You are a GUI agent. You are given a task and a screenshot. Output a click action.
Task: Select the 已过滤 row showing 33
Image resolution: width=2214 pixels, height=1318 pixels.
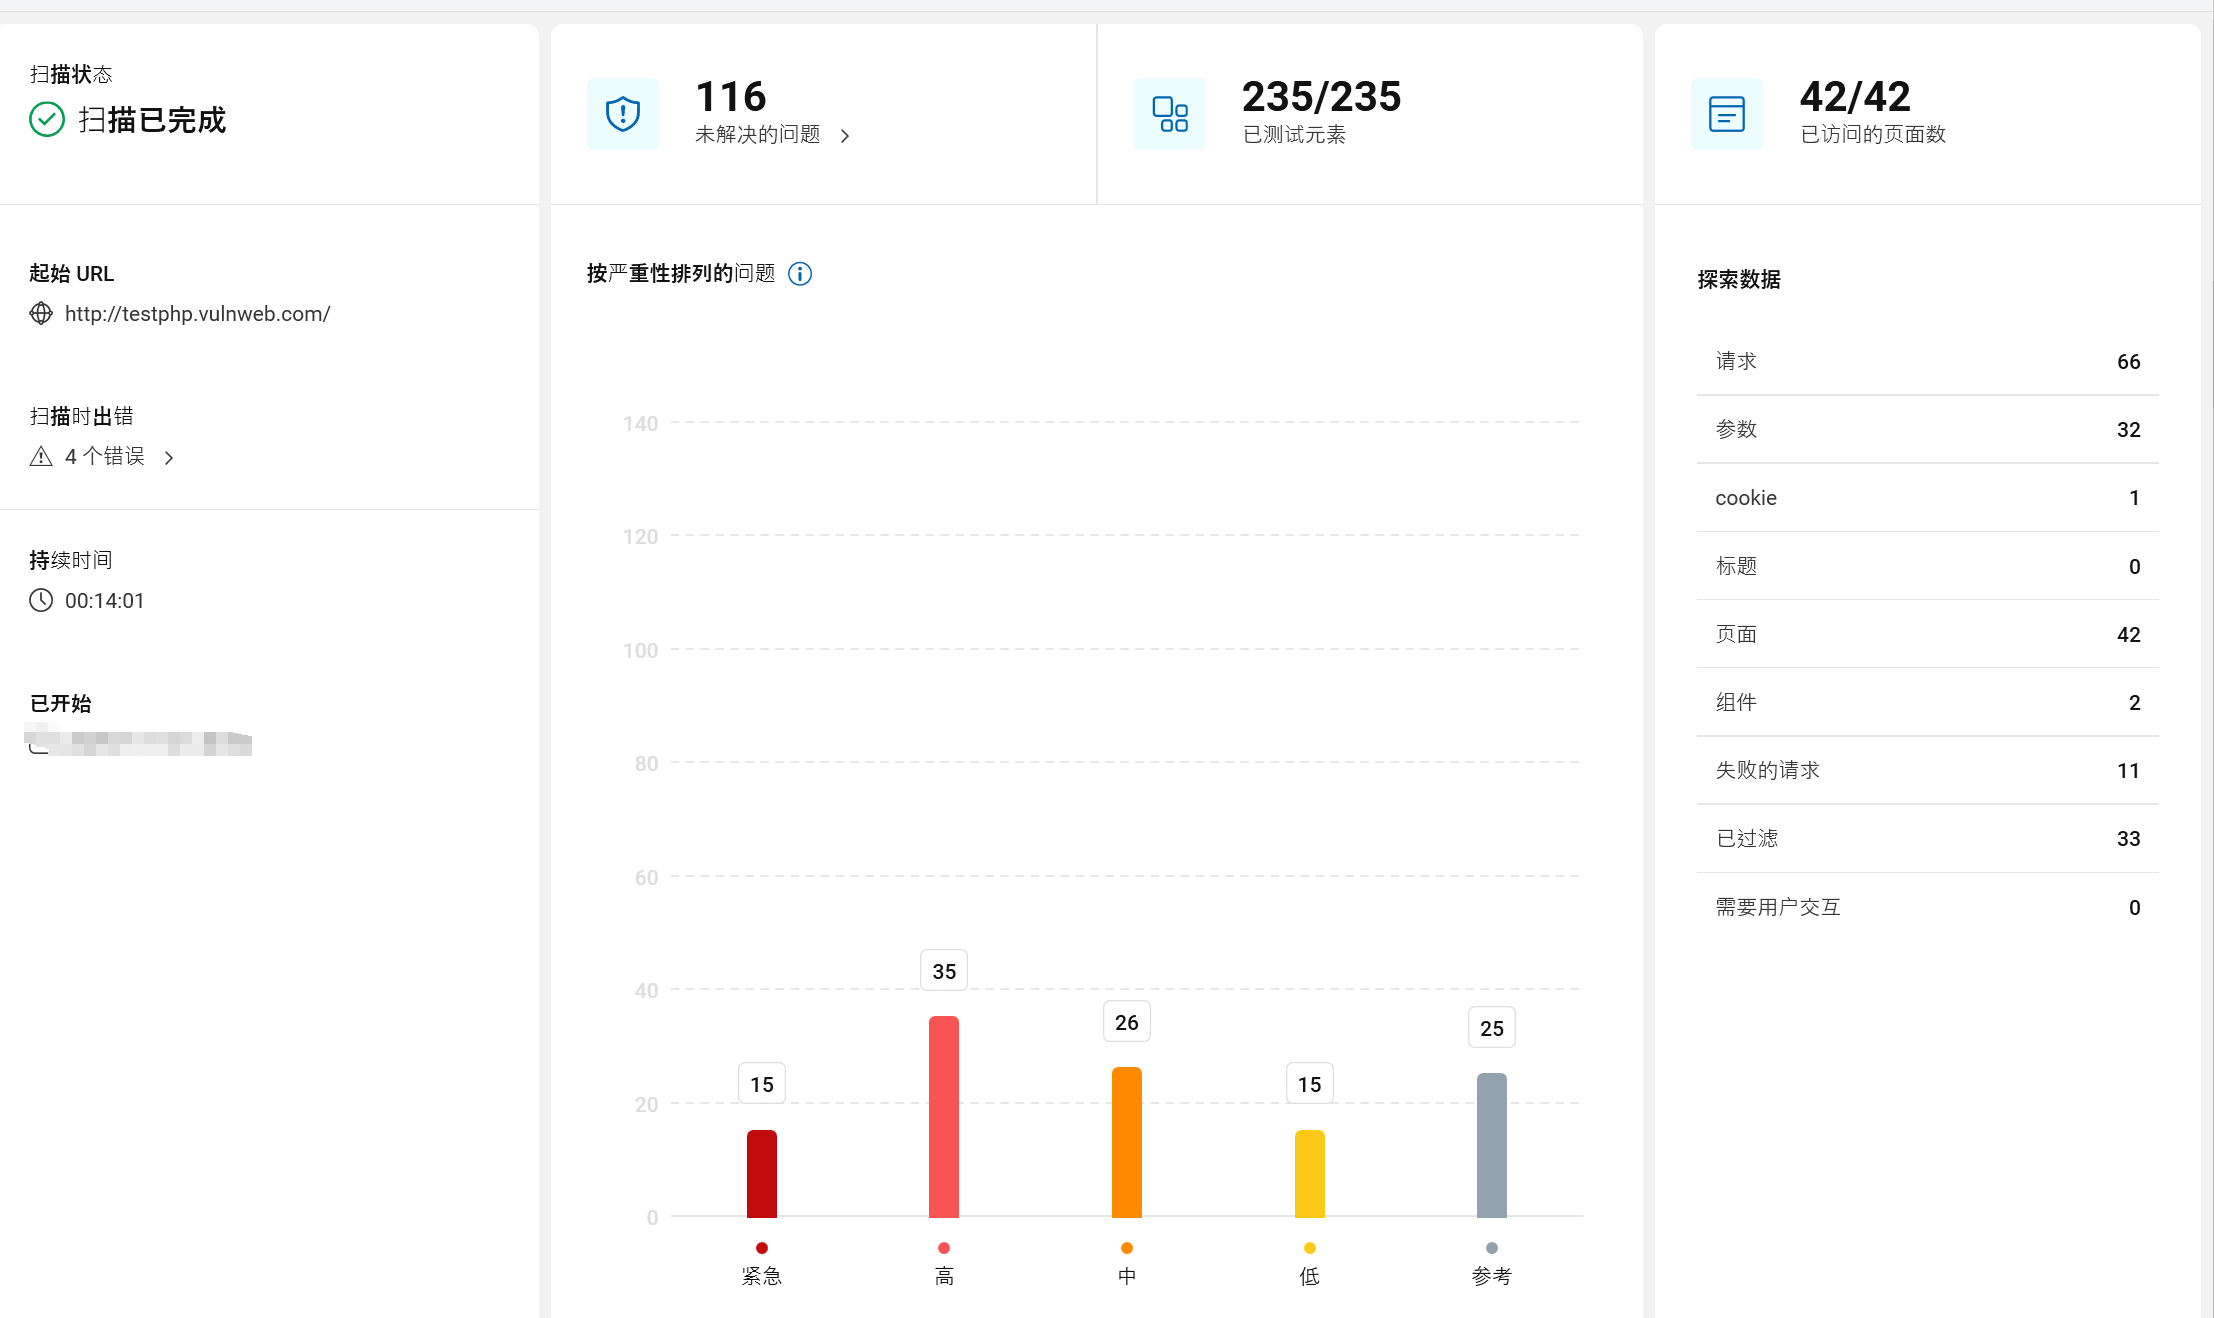point(1928,838)
